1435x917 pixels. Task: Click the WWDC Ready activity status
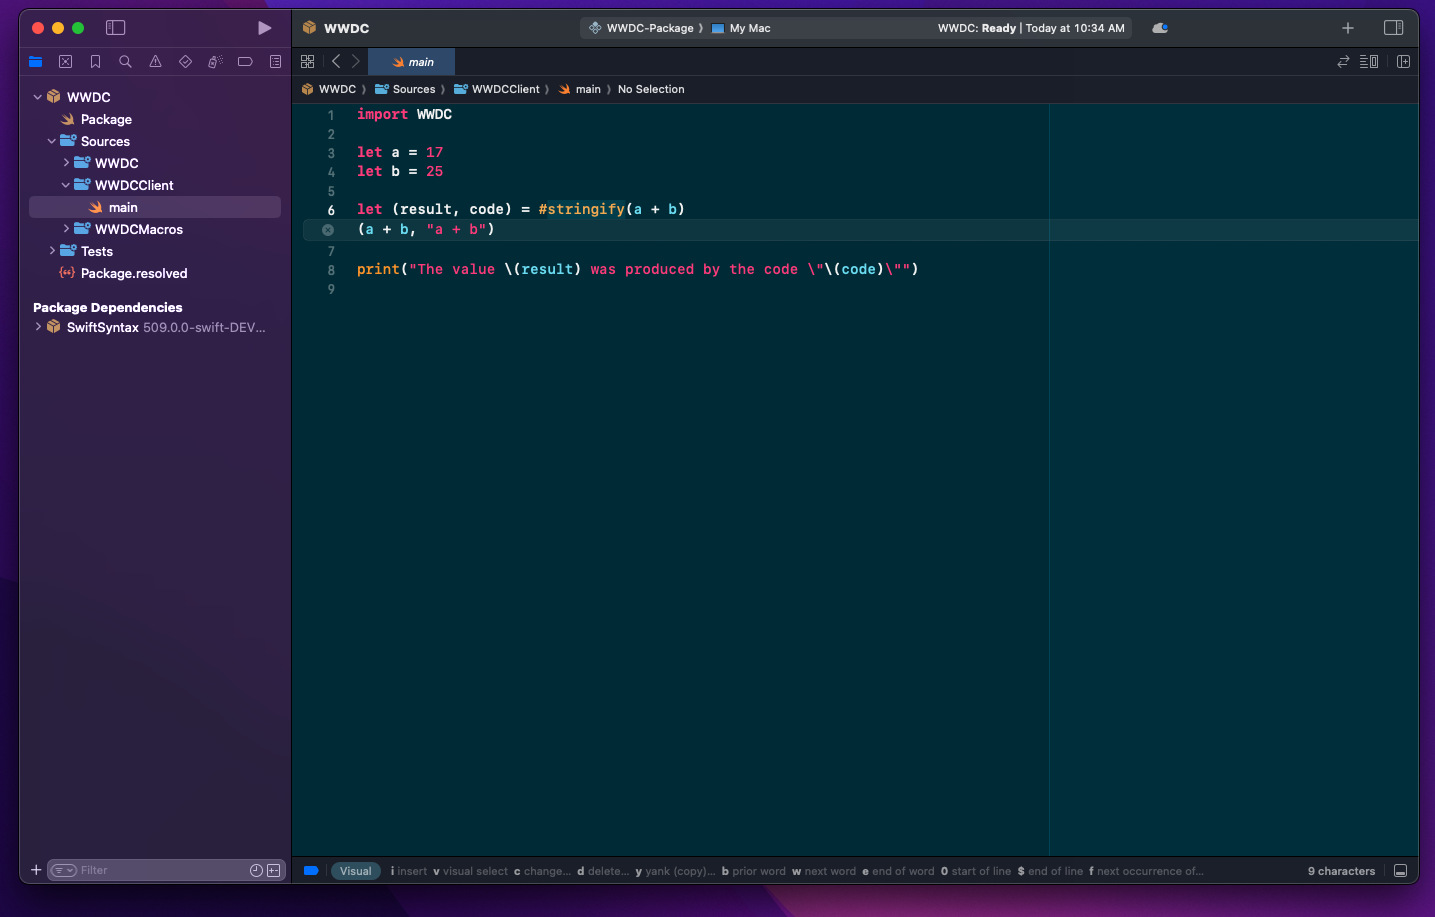tap(1031, 28)
